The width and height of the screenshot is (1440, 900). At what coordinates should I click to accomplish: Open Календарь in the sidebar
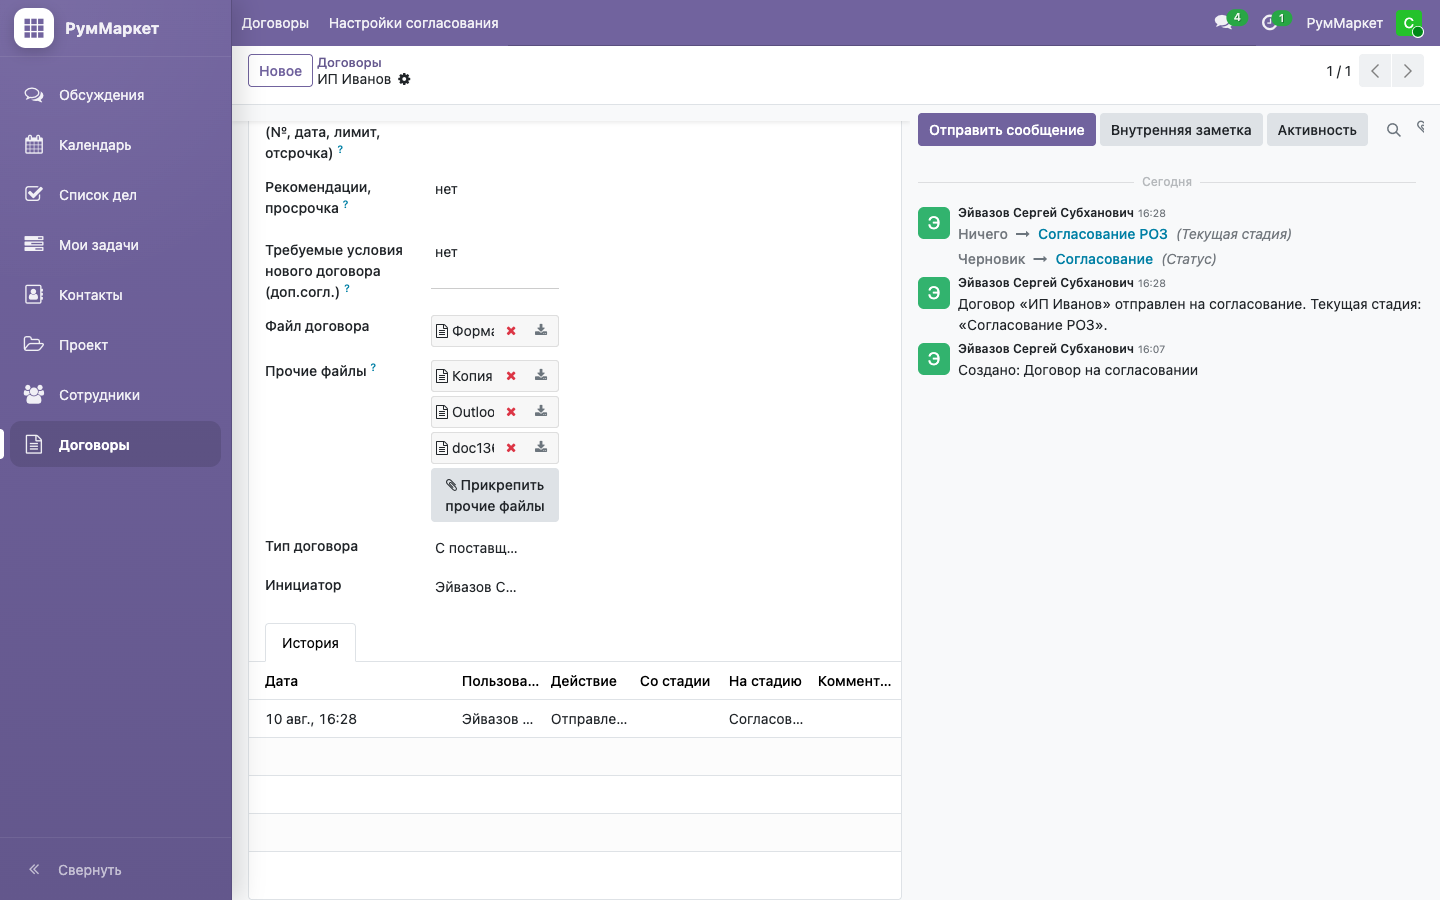pyautogui.click(x=116, y=145)
